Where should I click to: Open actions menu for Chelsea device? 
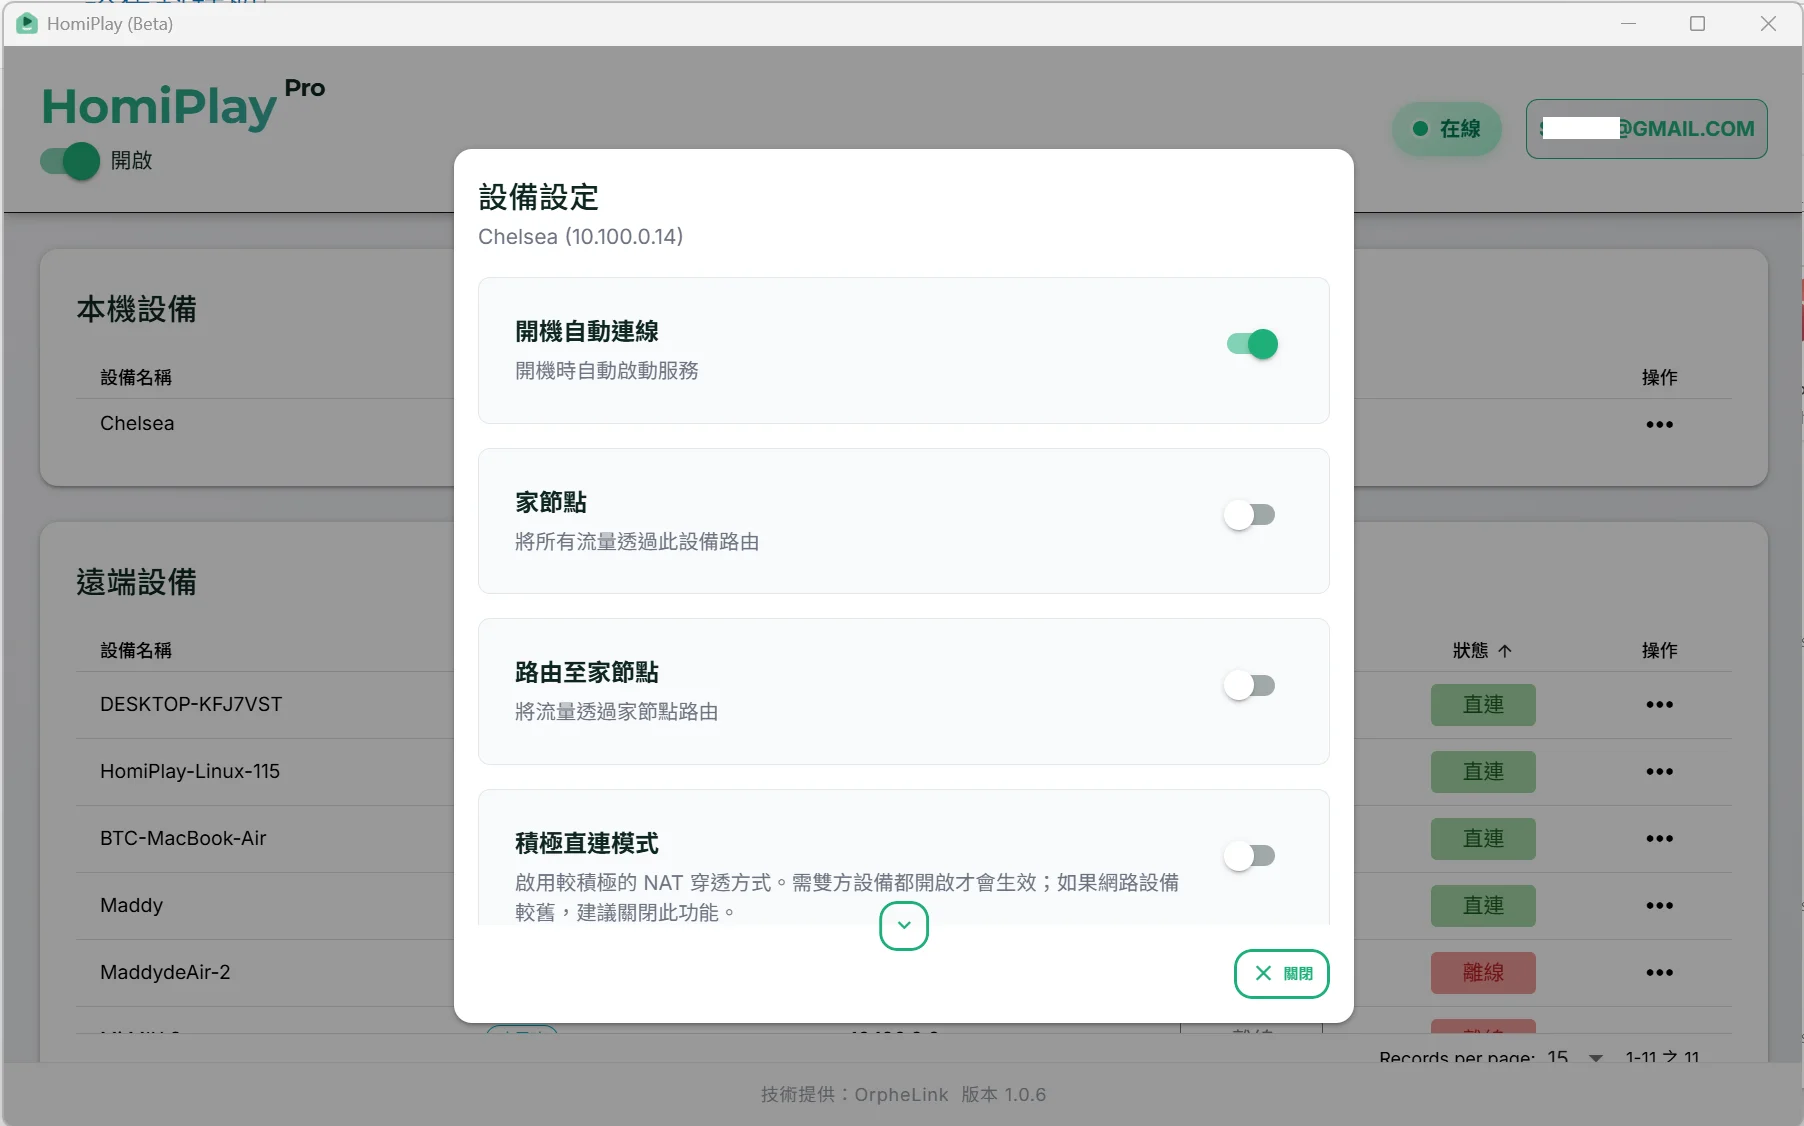click(1660, 425)
